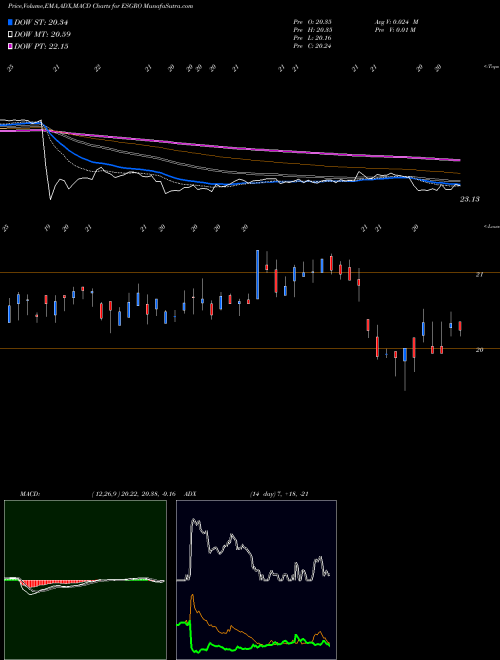This screenshot has height=660, width=500.
Task: Click the '<-Lows' row label
Action: (491, 226)
